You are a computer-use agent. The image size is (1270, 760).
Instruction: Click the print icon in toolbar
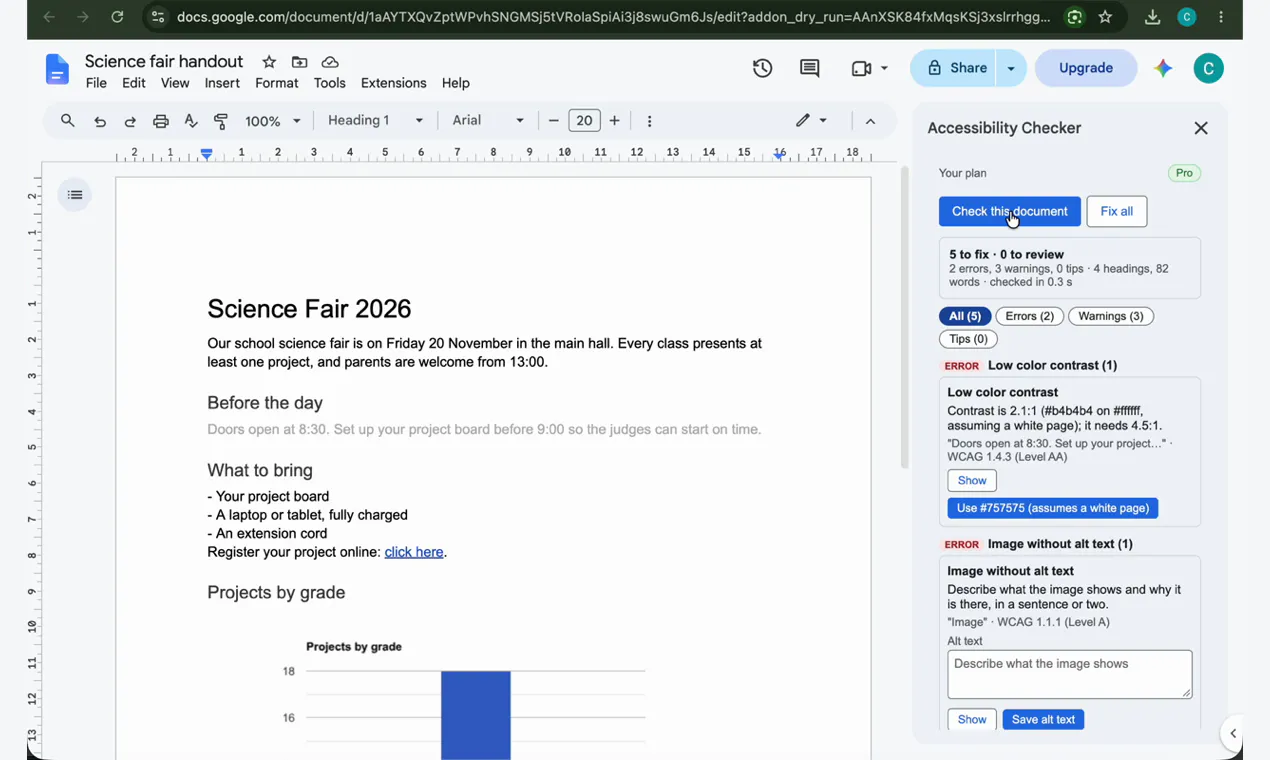[x=160, y=121]
